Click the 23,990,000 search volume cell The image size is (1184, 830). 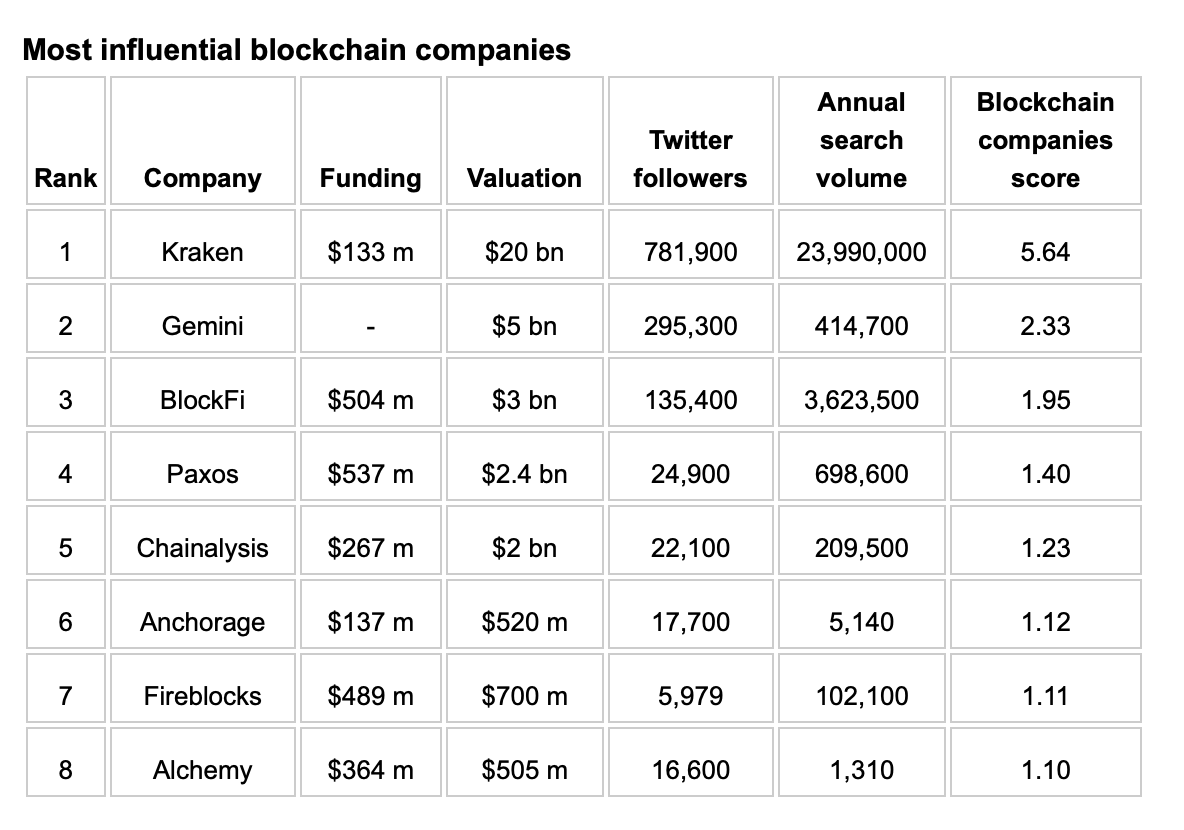(x=862, y=251)
